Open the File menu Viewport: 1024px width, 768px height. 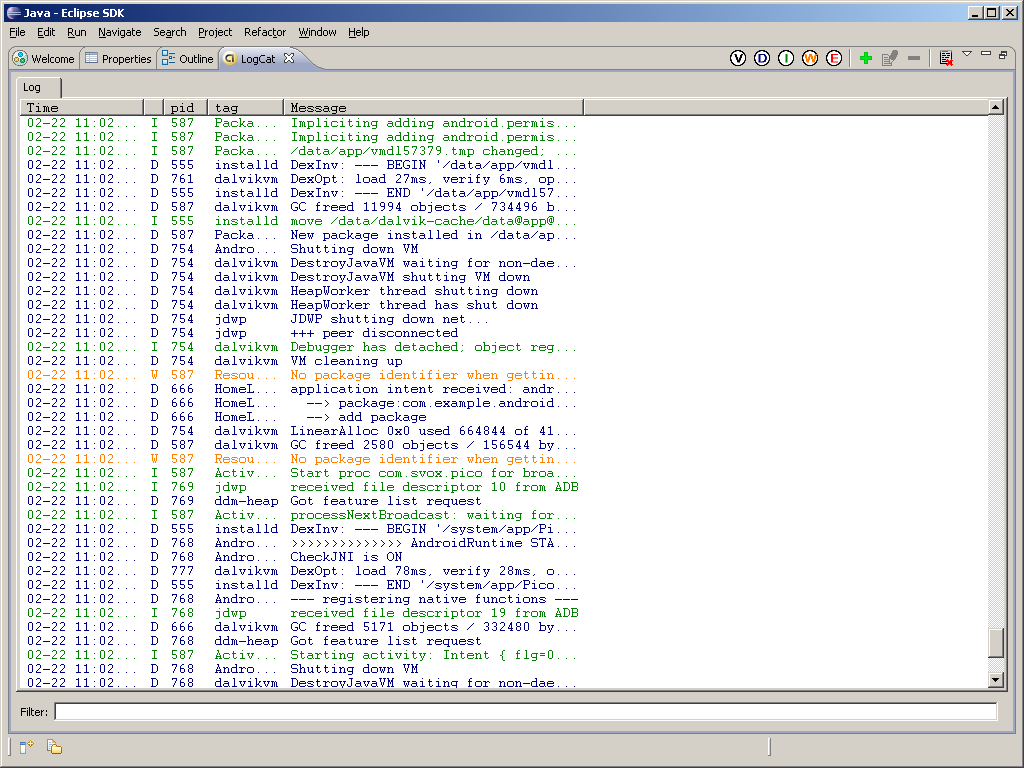pyautogui.click(x=17, y=32)
